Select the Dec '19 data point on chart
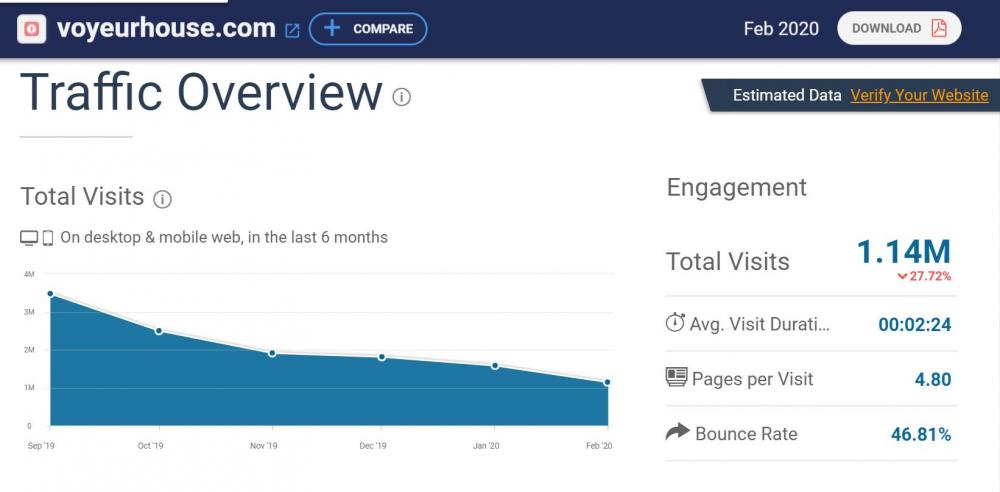The height and width of the screenshot is (492, 1000). (382, 357)
